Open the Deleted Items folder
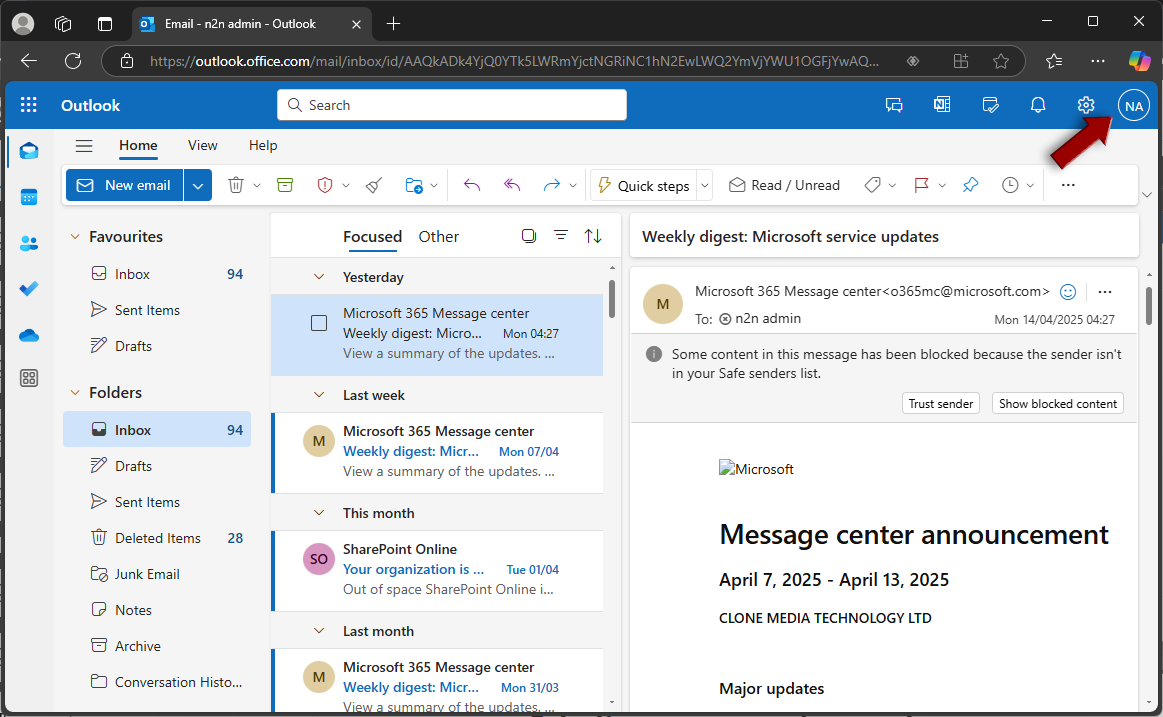This screenshot has height=717, width=1163. pyautogui.click(x=157, y=538)
